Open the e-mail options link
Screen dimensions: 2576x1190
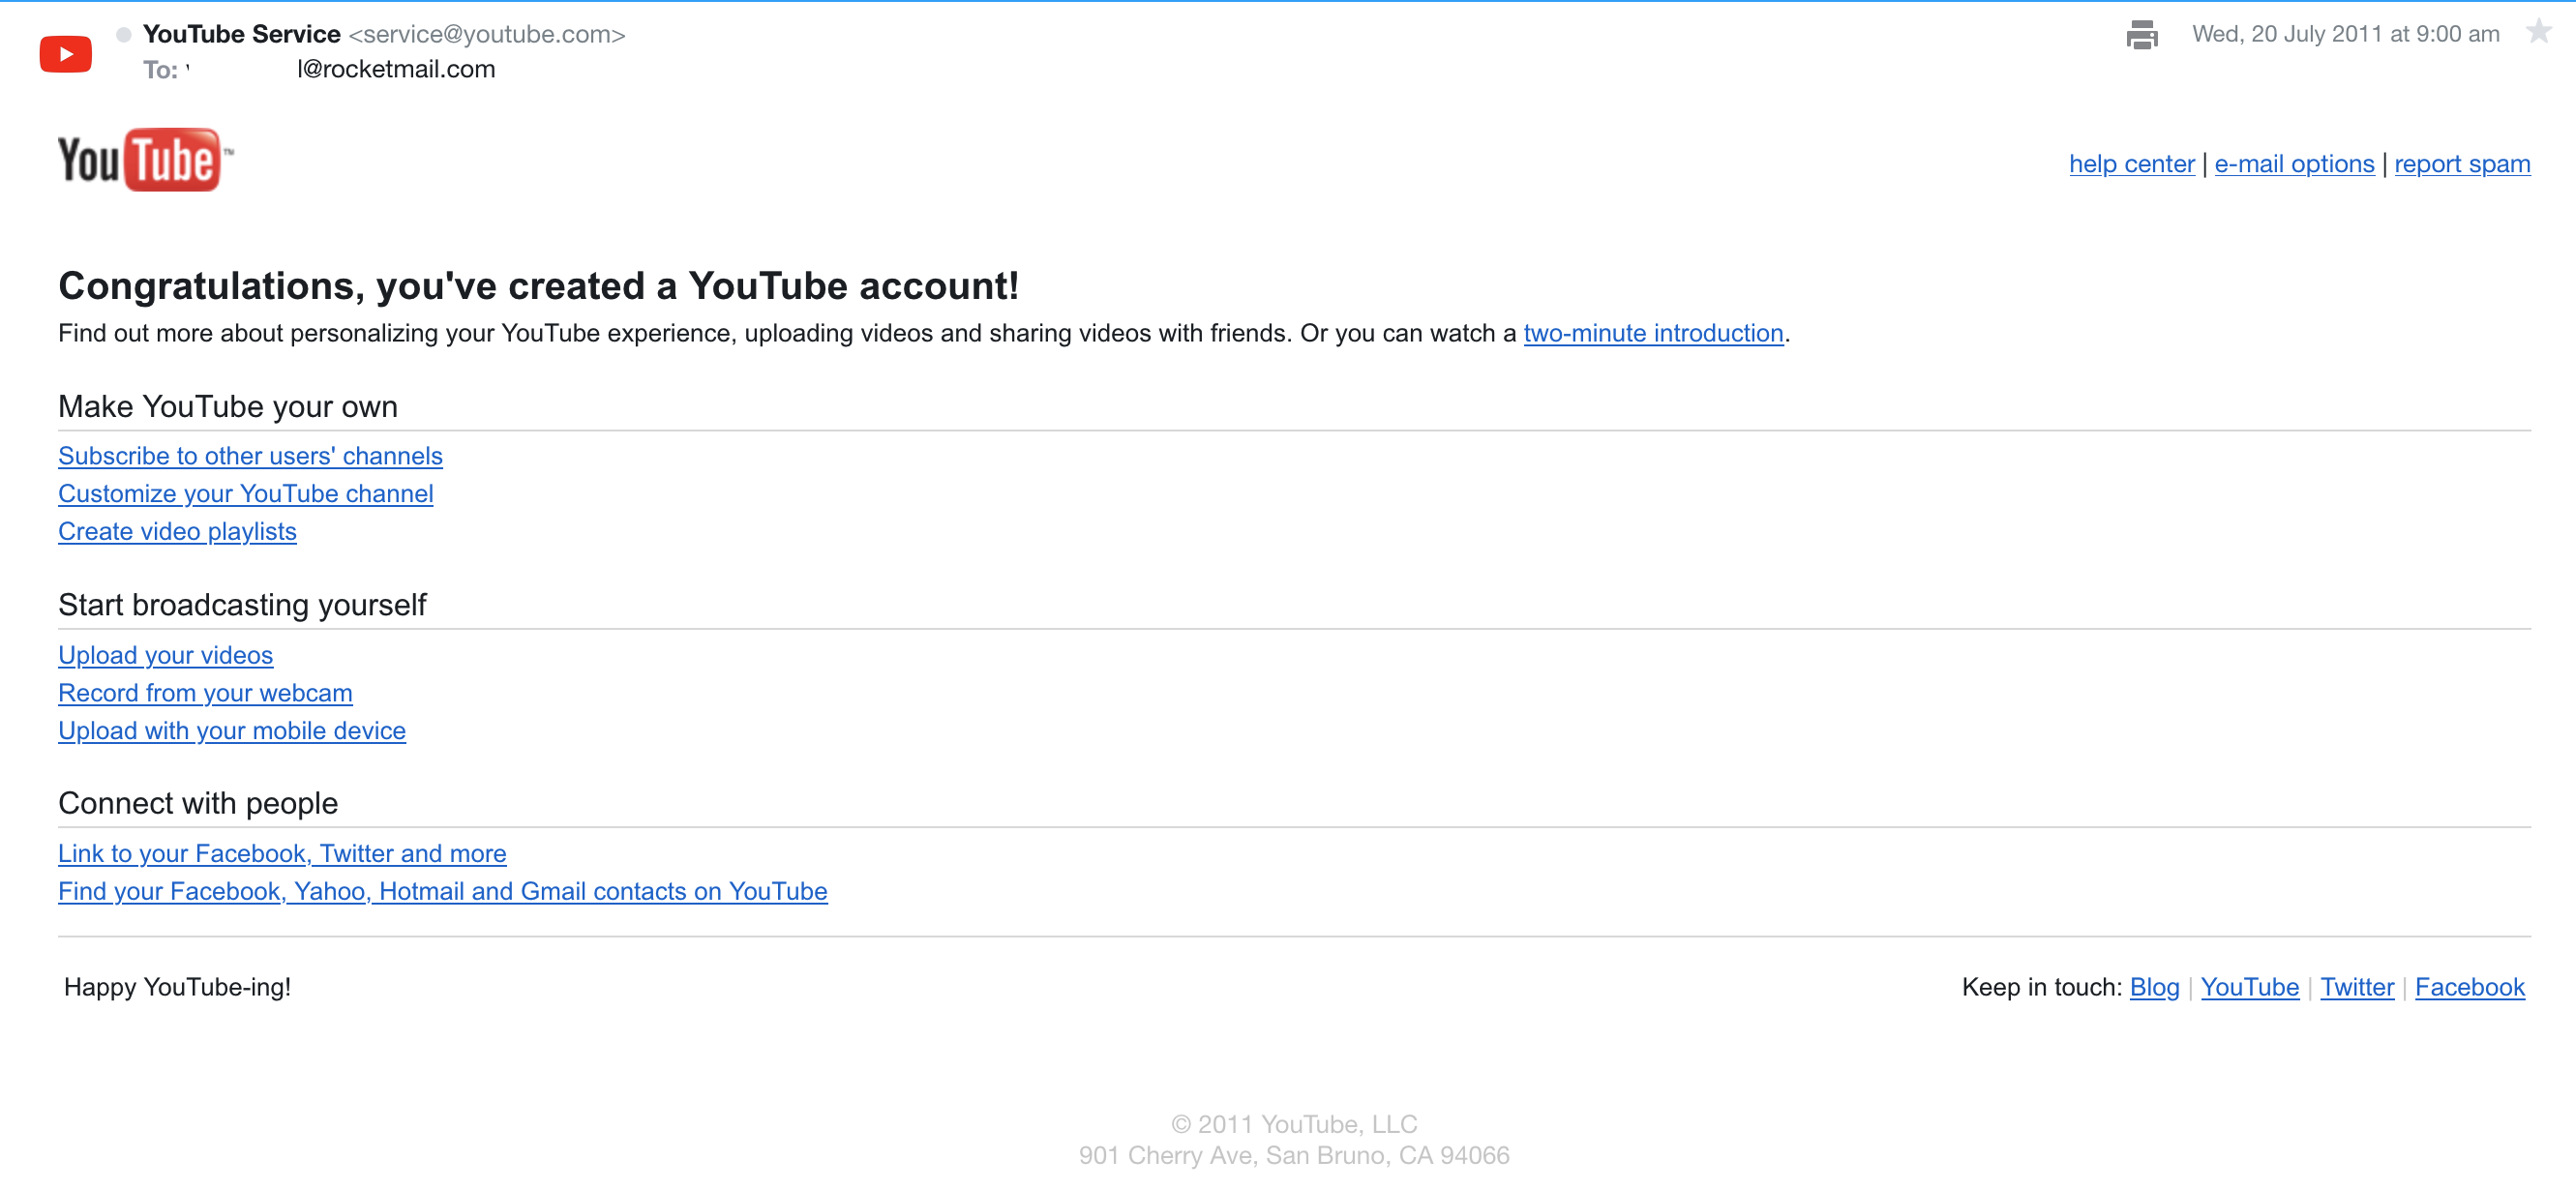pos(2294,164)
